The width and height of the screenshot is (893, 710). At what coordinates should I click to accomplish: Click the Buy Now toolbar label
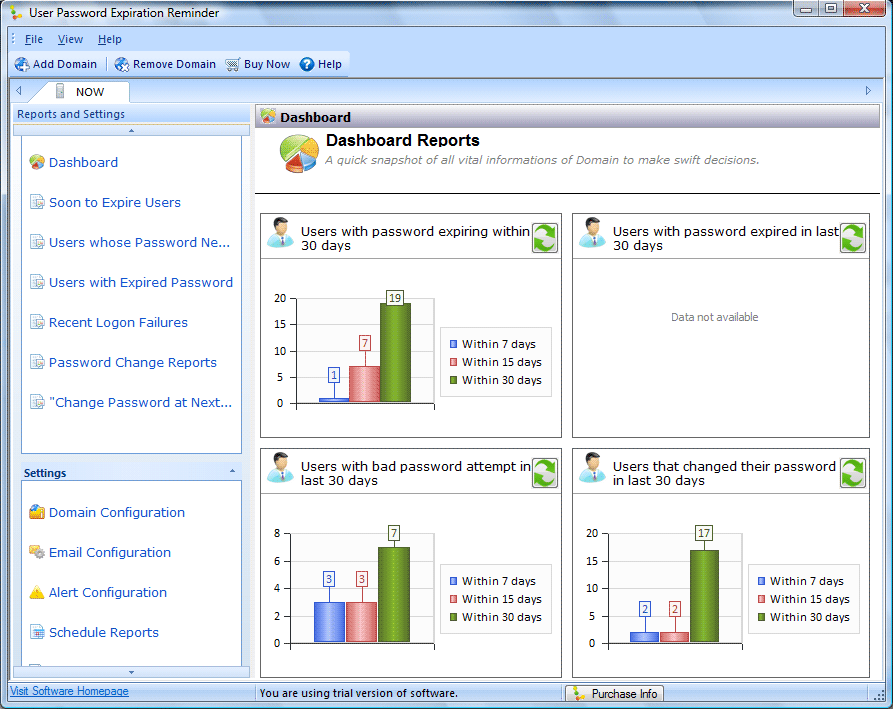(x=267, y=64)
